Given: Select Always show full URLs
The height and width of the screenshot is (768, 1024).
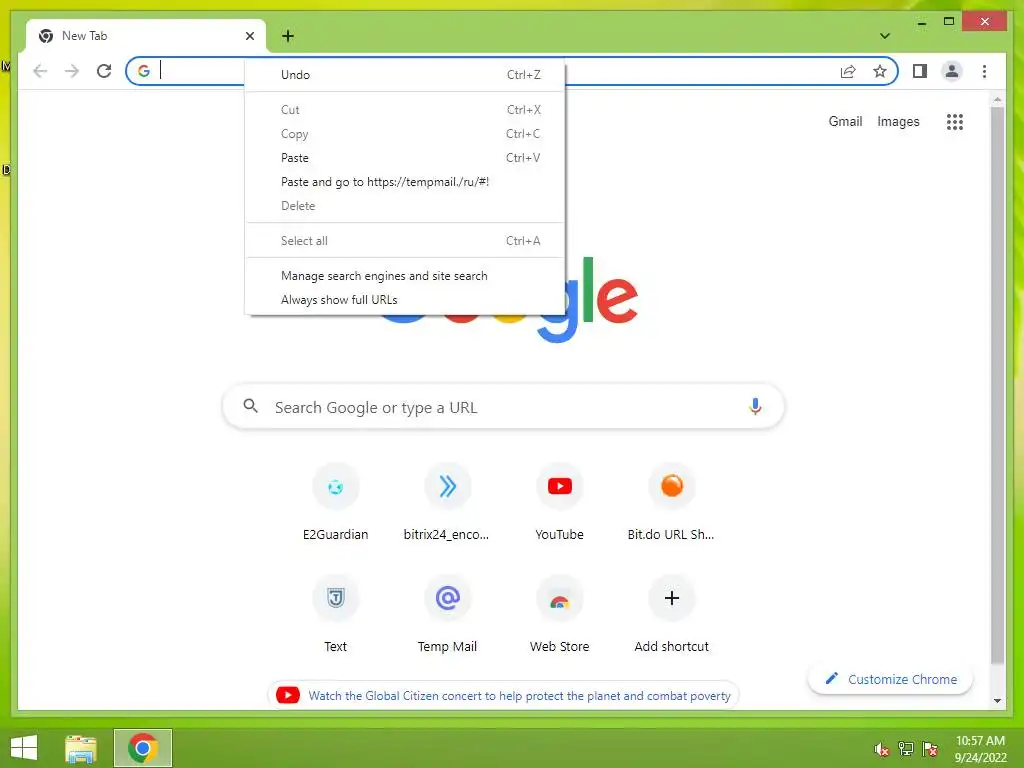Looking at the screenshot, I should pos(405,300).
